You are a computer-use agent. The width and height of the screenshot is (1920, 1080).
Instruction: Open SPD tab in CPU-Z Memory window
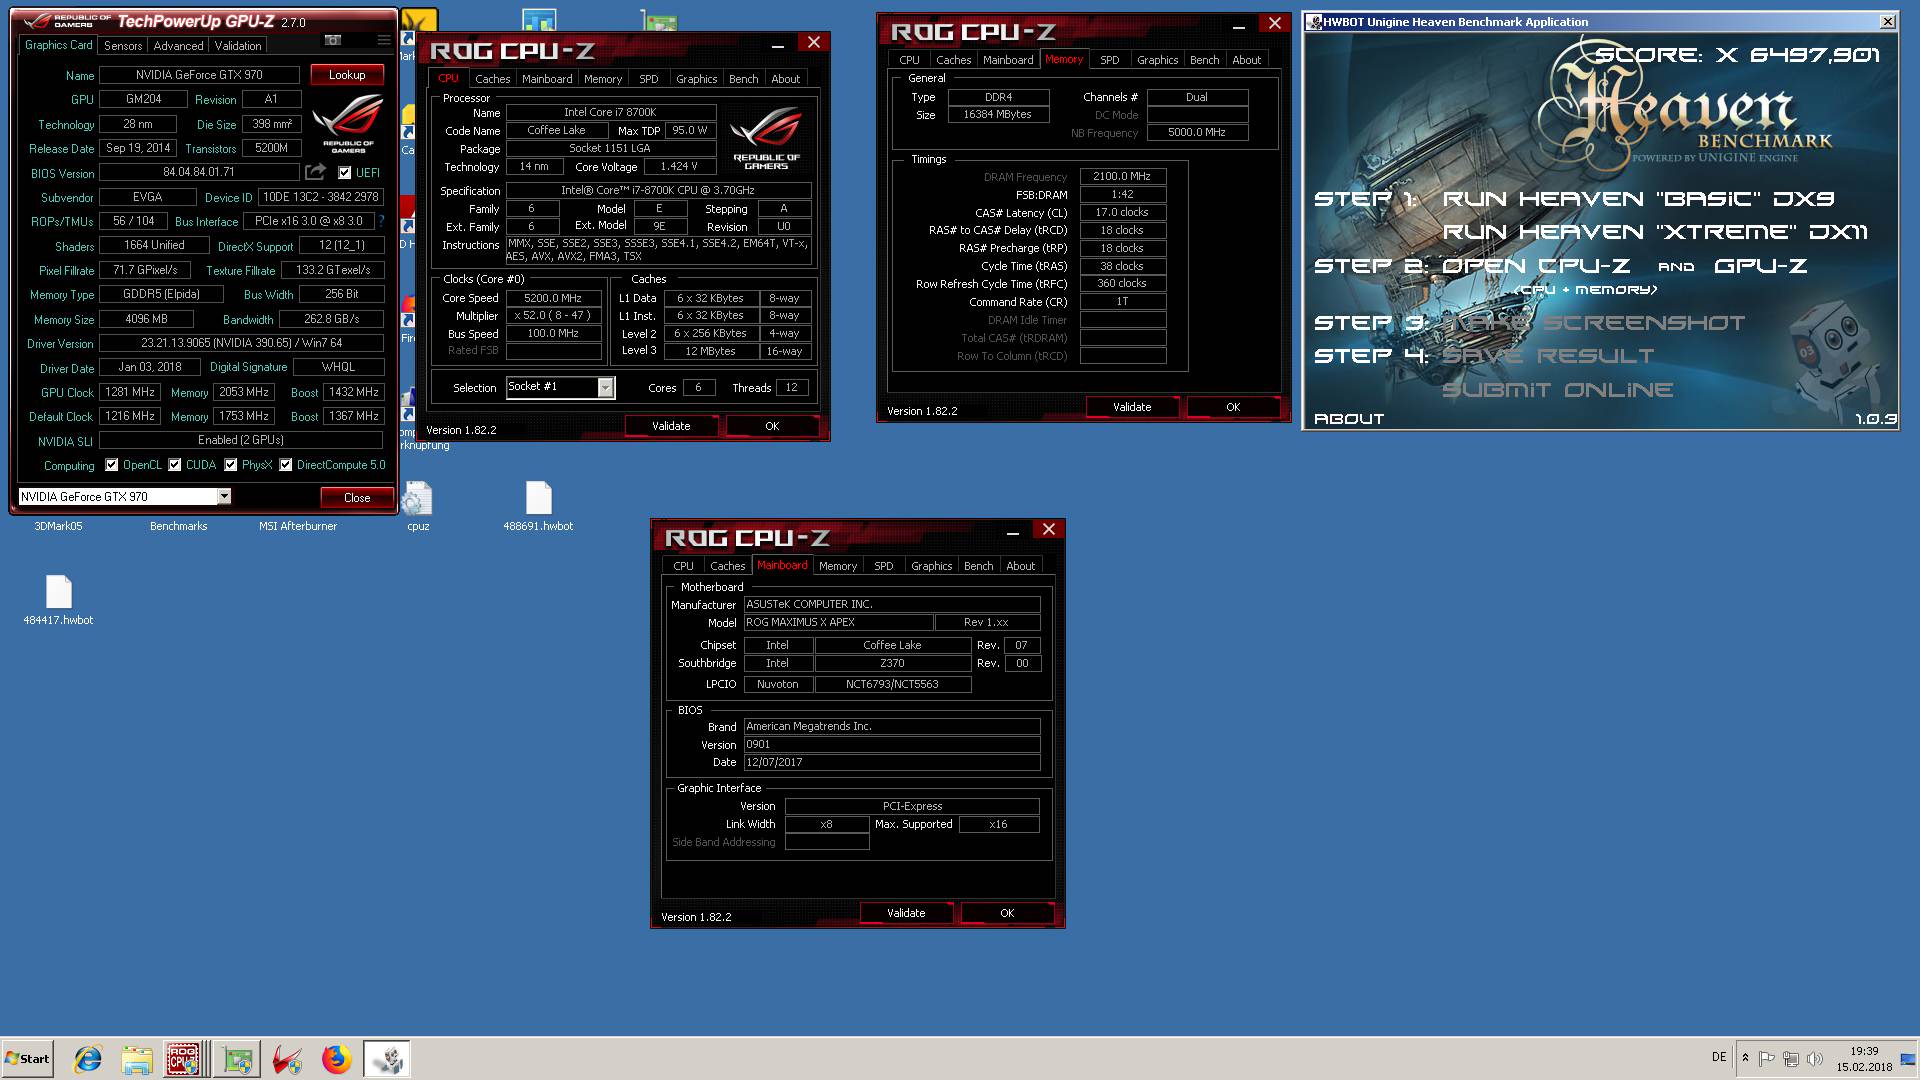1109,60
